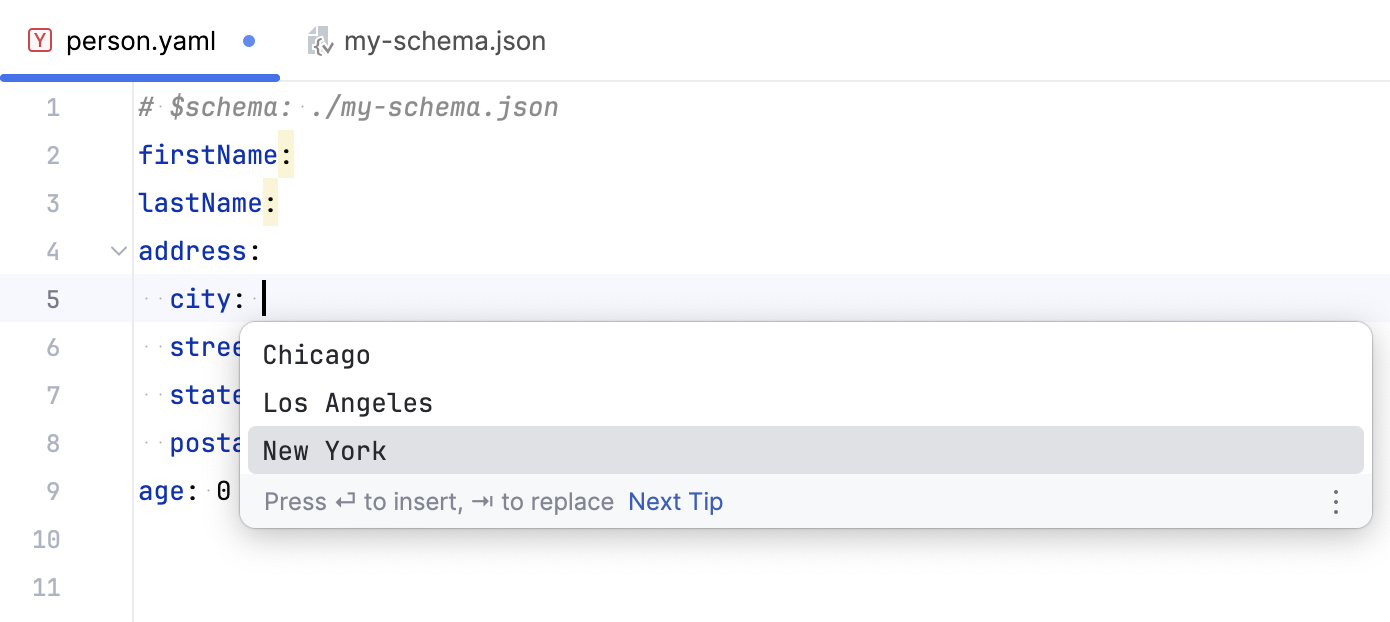Click line number 9 in the gutter
Screen dimensions: 1390x622
tap(53, 491)
